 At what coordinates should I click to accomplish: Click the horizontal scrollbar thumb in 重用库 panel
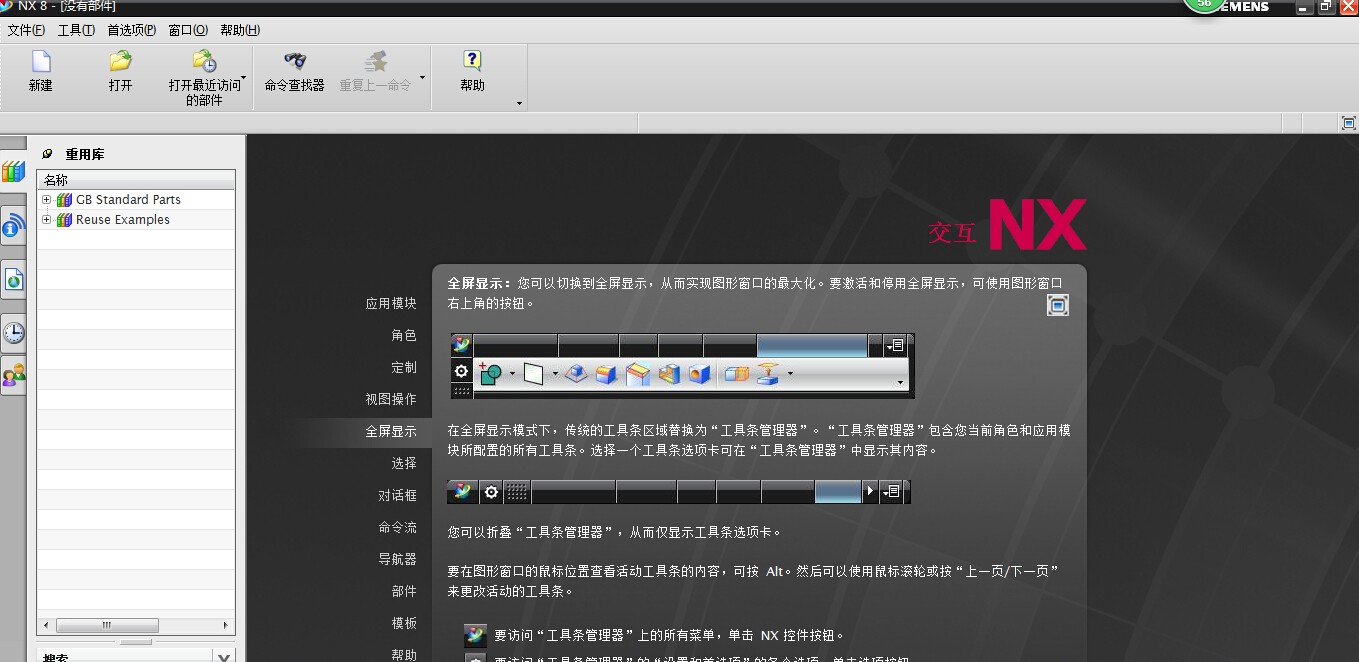107,625
